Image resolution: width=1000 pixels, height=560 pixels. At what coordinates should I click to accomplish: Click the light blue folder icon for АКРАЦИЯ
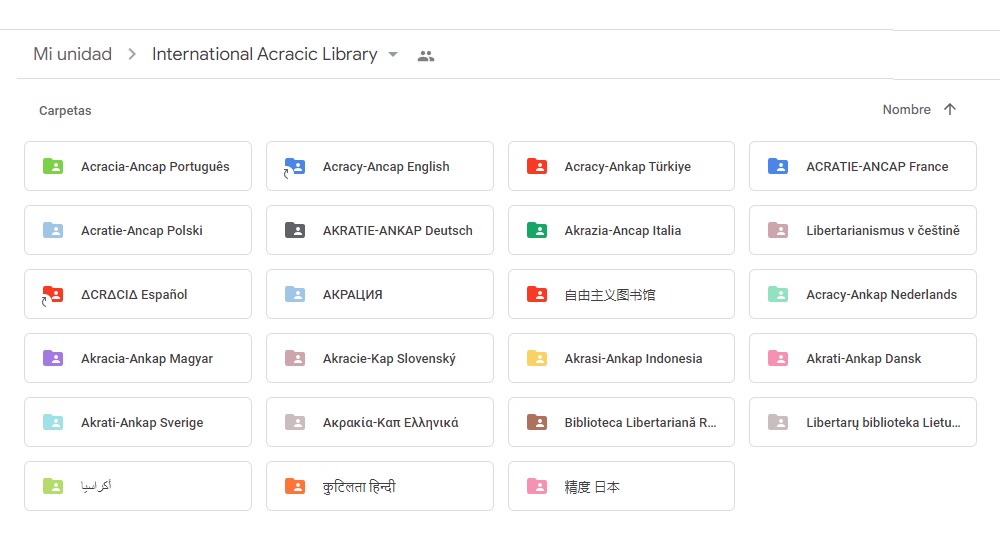(x=295, y=294)
